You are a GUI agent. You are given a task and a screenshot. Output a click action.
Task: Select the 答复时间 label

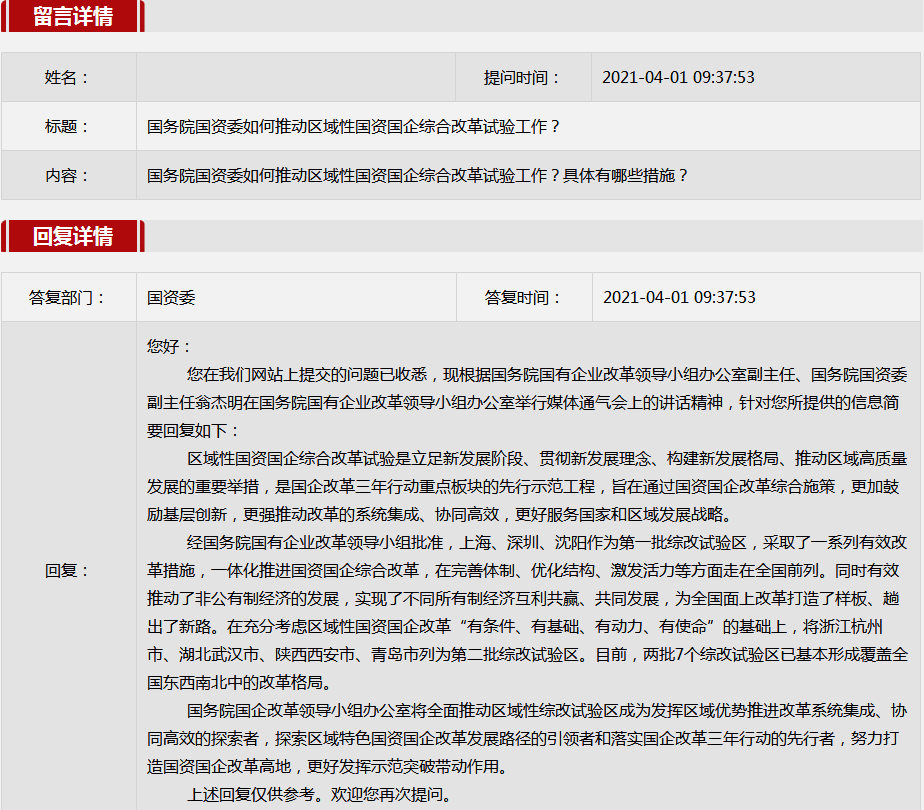tap(523, 298)
